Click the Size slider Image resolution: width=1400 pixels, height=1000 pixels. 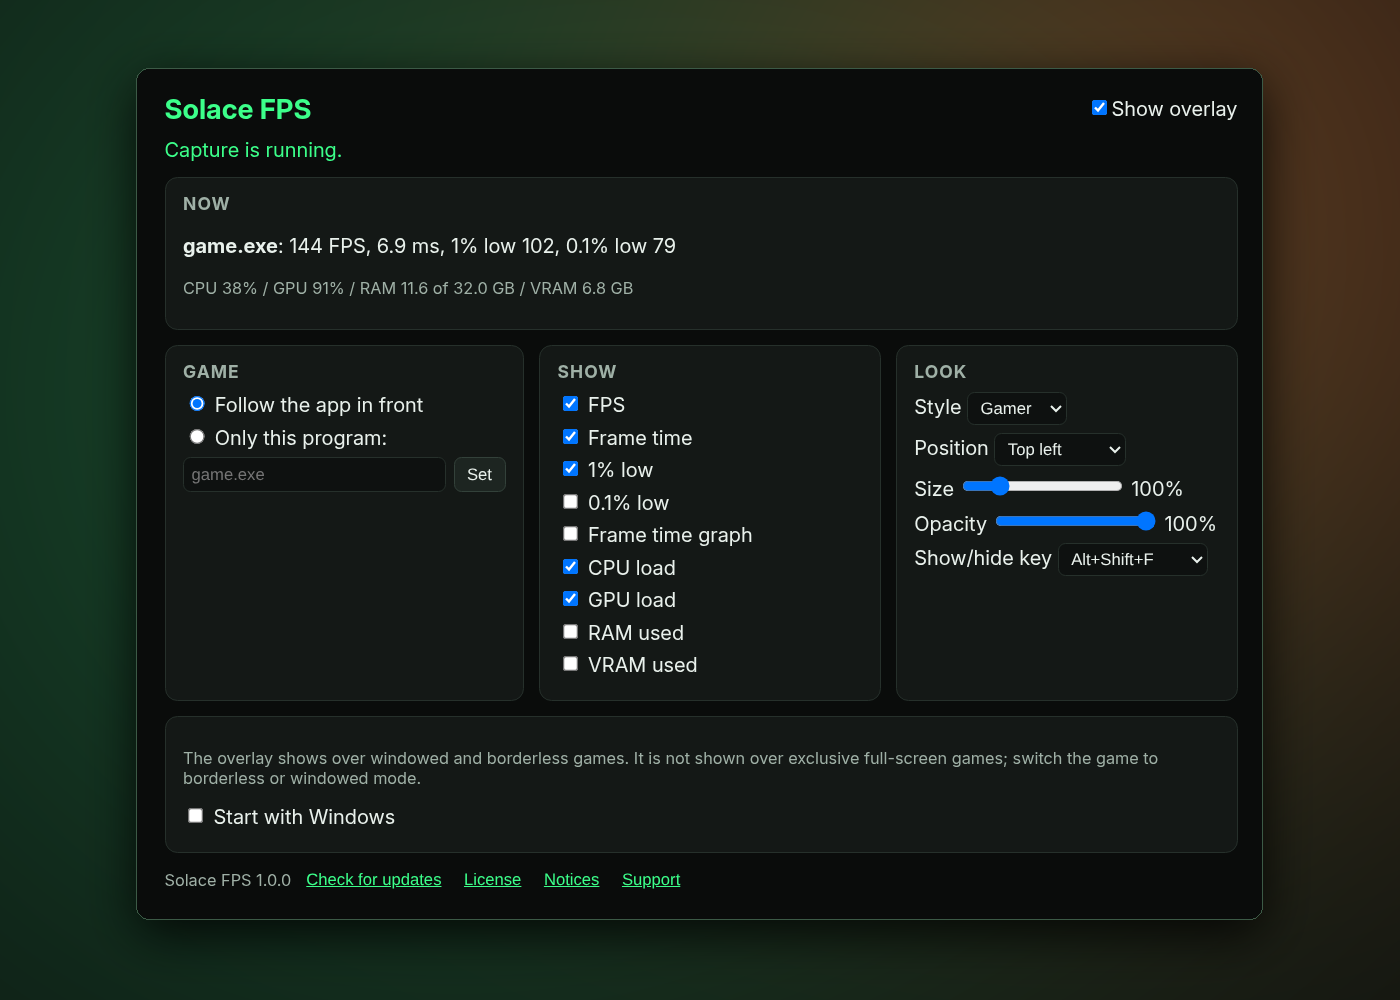[x=1042, y=487]
